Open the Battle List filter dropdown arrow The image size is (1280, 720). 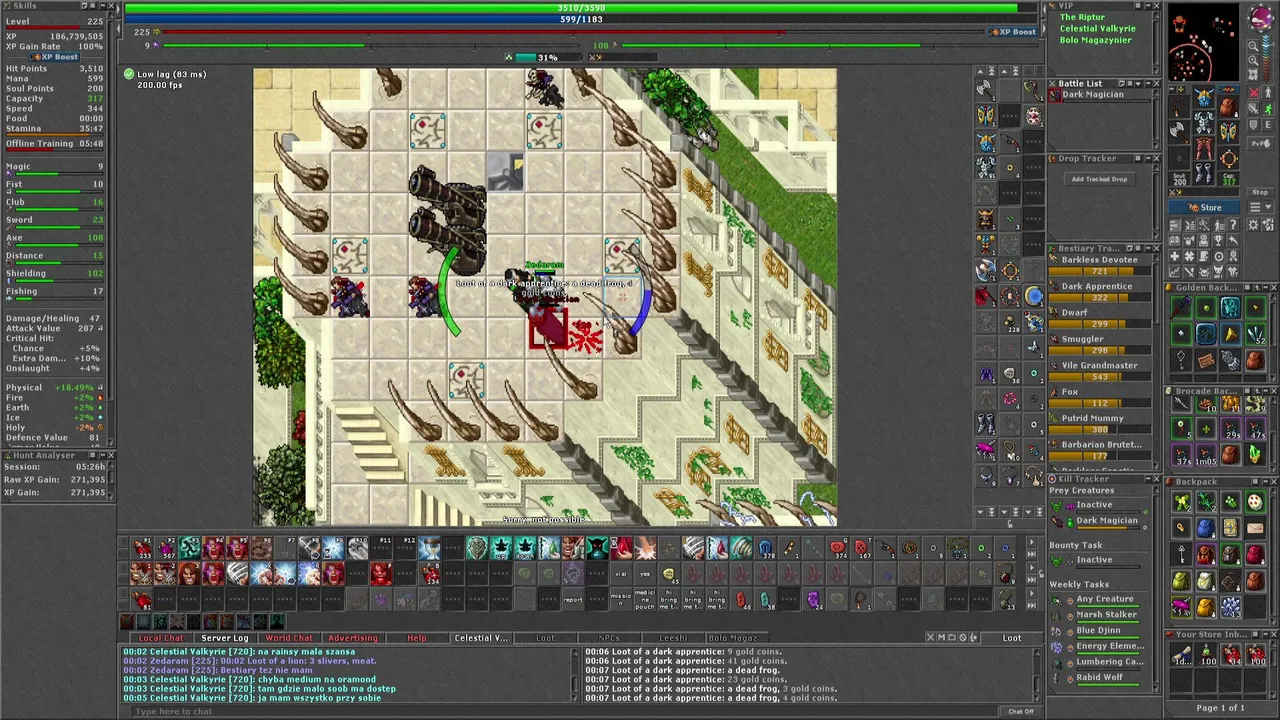coord(1138,83)
